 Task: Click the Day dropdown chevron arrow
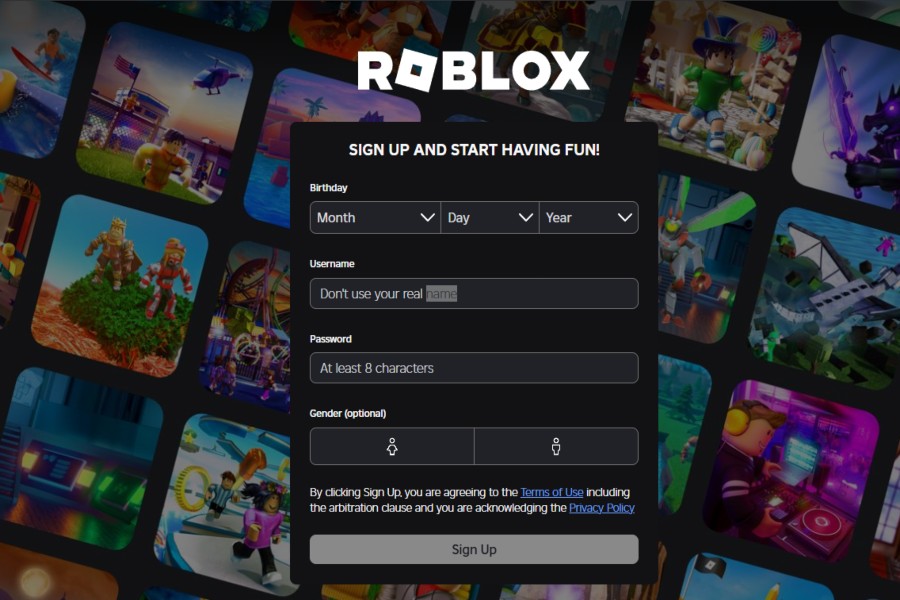pyautogui.click(x=525, y=218)
